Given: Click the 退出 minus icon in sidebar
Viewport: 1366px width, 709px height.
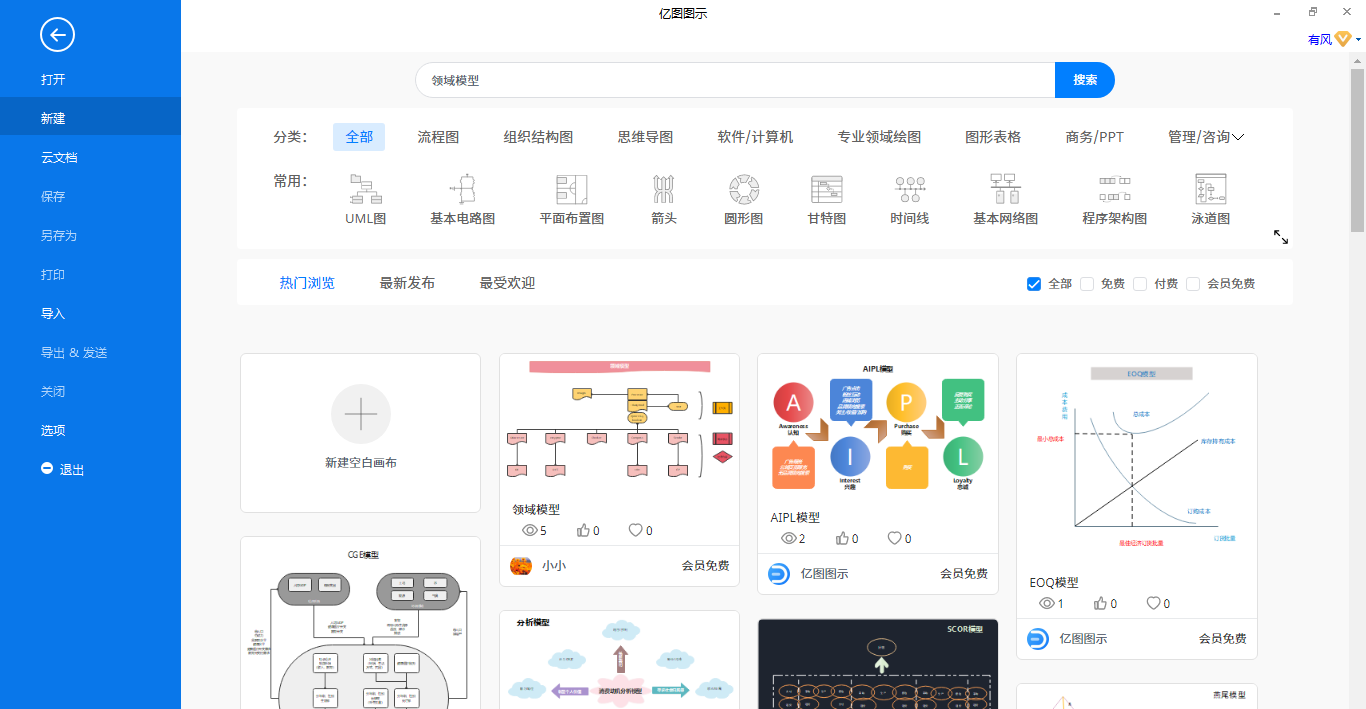Looking at the screenshot, I should point(47,468).
